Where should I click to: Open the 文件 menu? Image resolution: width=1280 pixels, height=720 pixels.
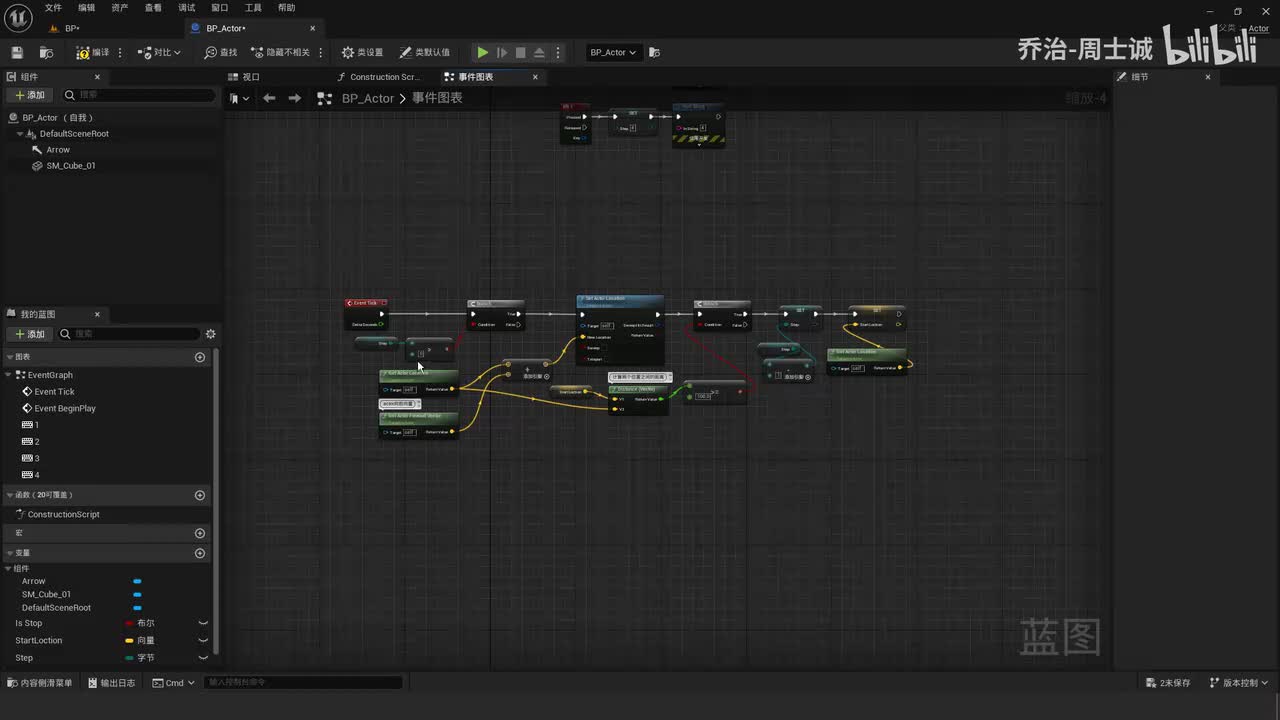(x=53, y=8)
